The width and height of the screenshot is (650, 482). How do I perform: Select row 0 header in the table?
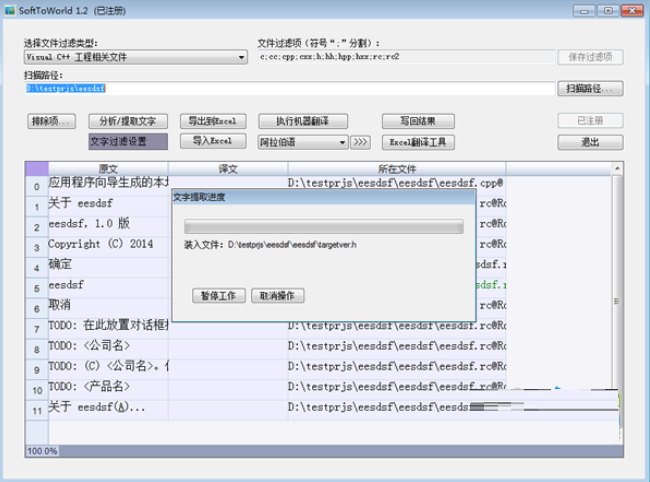tap(36, 186)
